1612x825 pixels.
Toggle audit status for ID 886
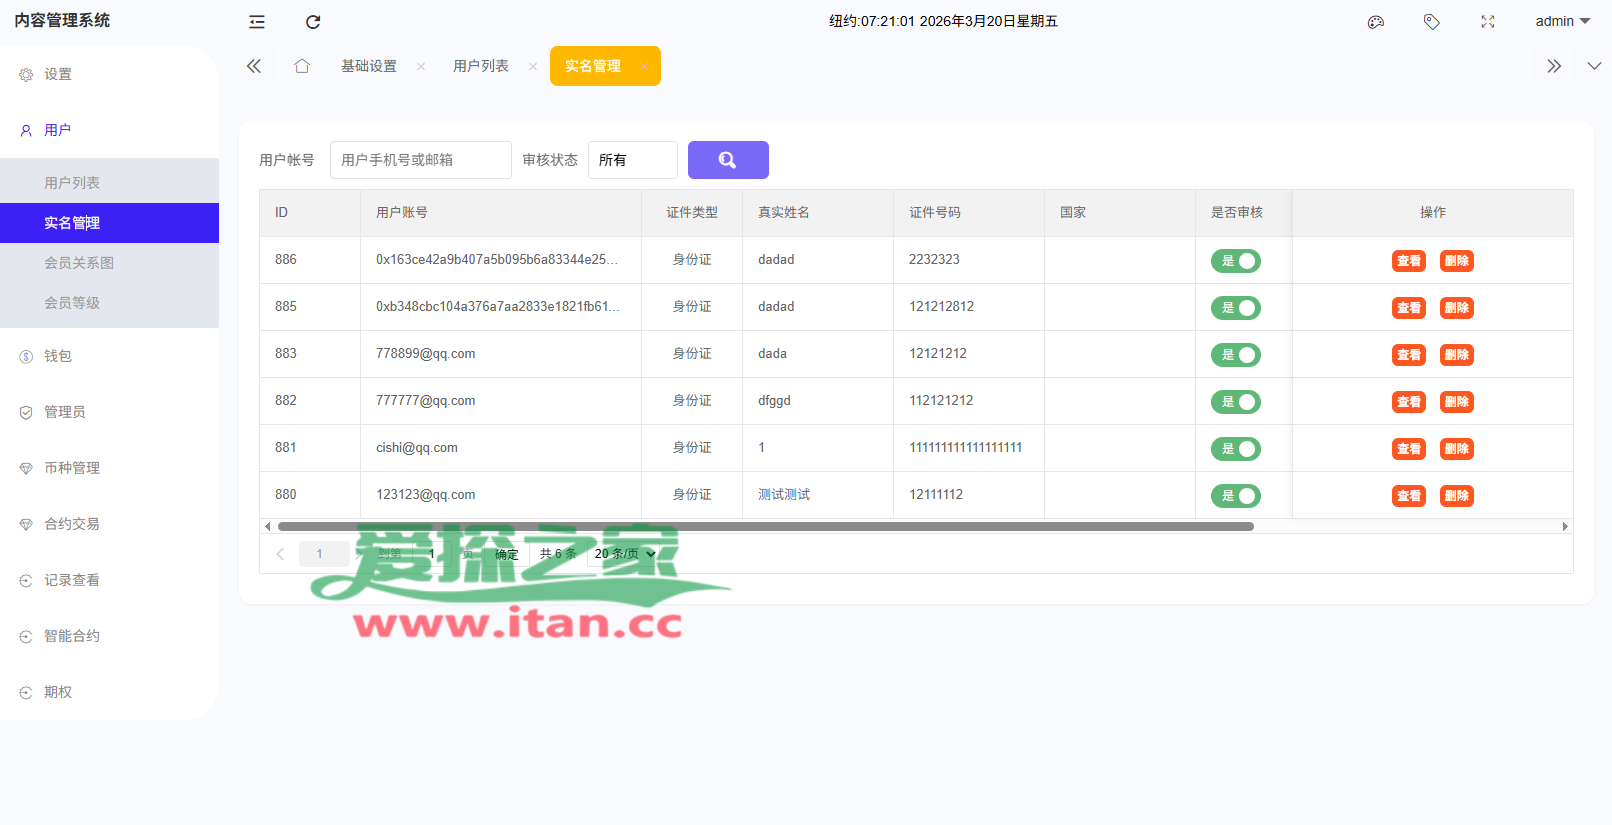coord(1236,261)
